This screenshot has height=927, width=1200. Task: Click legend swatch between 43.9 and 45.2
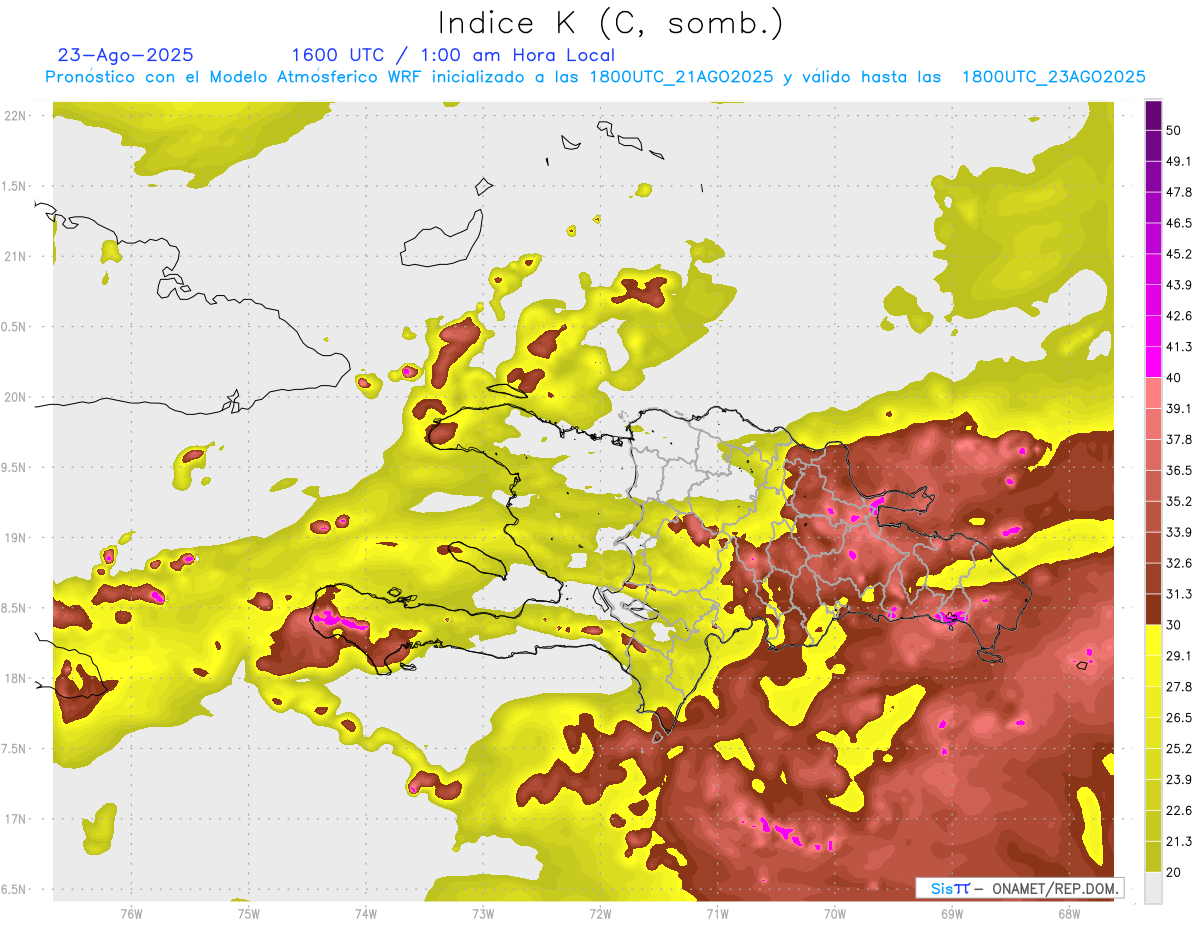click(1153, 269)
